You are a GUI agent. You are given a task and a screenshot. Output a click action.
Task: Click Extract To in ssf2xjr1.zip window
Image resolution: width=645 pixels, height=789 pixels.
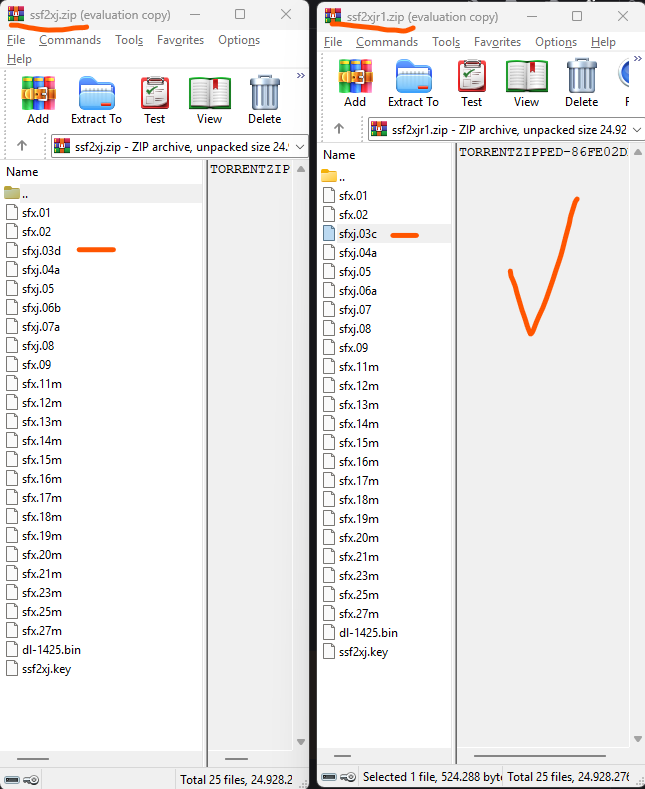(414, 83)
